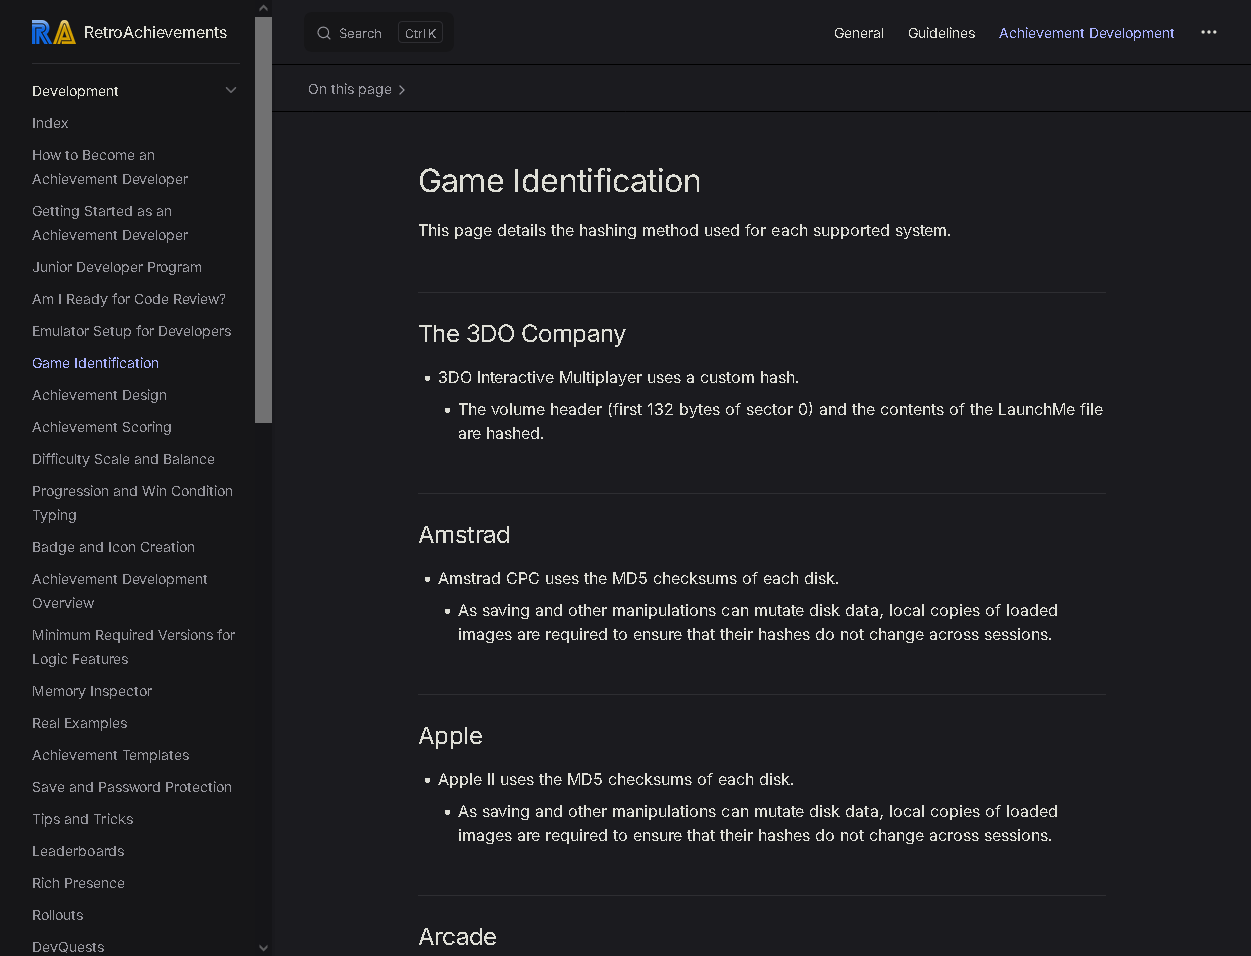
Task: Select the Rich Presence sidebar link
Action: (78, 883)
